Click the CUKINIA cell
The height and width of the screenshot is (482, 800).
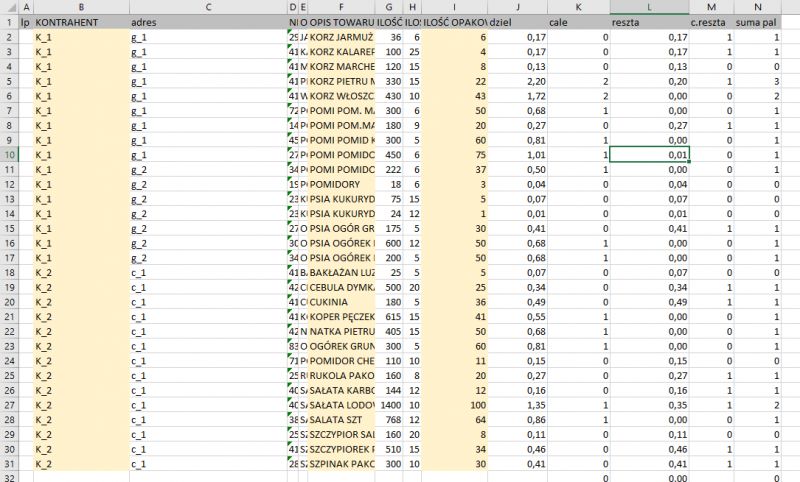tap(341, 302)
